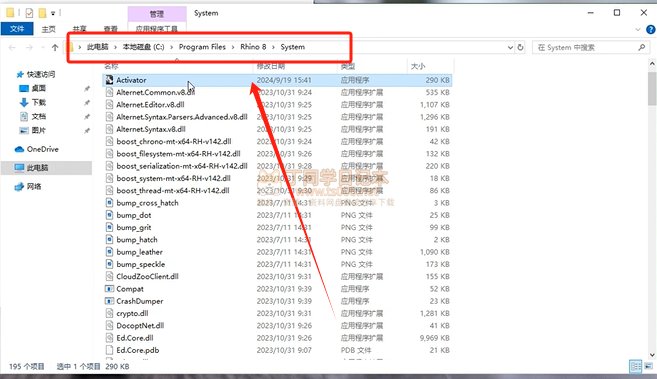Click System in the address path
The image size is (657, 379).
pyautogui.click(x=292, y=47)
